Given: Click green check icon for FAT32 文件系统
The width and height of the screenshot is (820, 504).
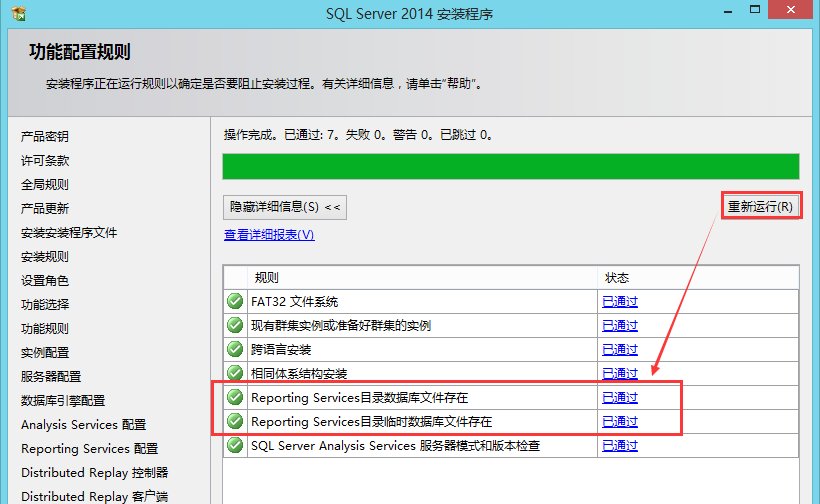Looking at the screenshot, I should pos(235,301).
